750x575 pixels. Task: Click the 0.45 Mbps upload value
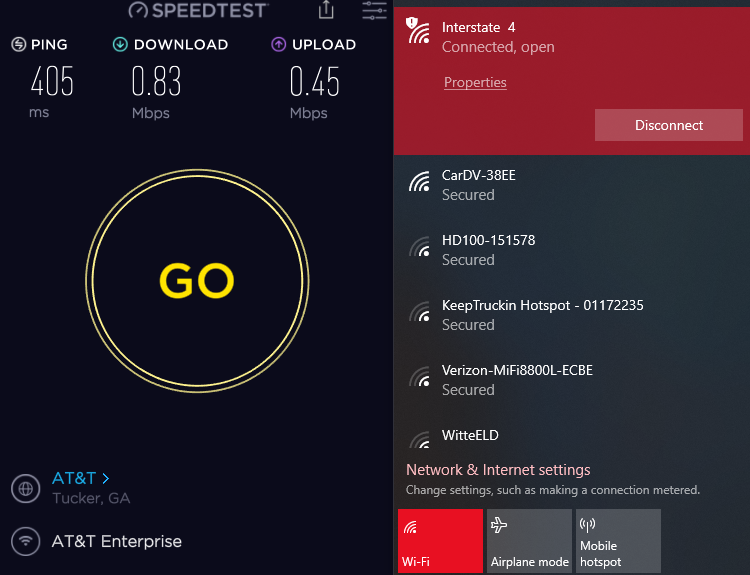coord(314,81)
